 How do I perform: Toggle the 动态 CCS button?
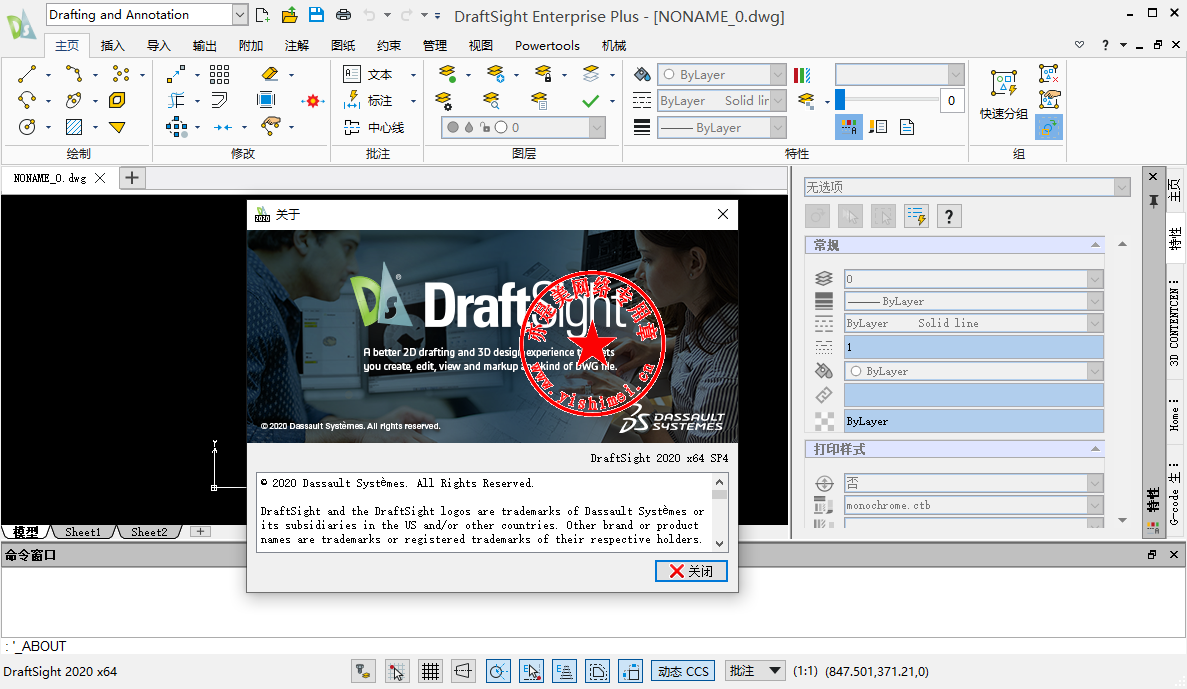[x=683, y=671]
